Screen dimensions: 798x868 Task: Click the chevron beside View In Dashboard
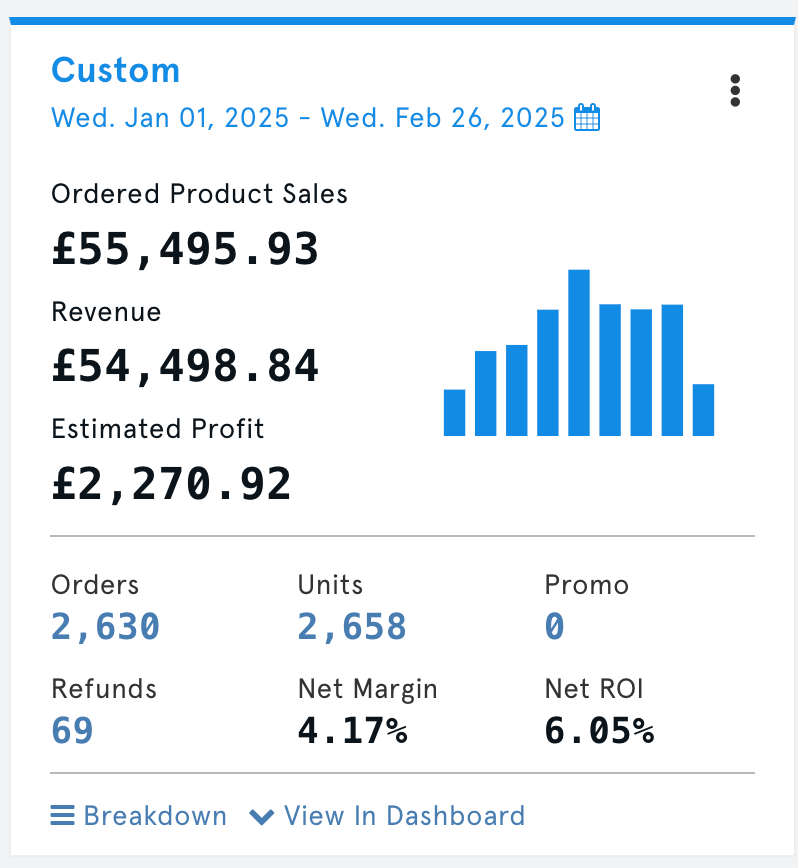tap(262, 816)
